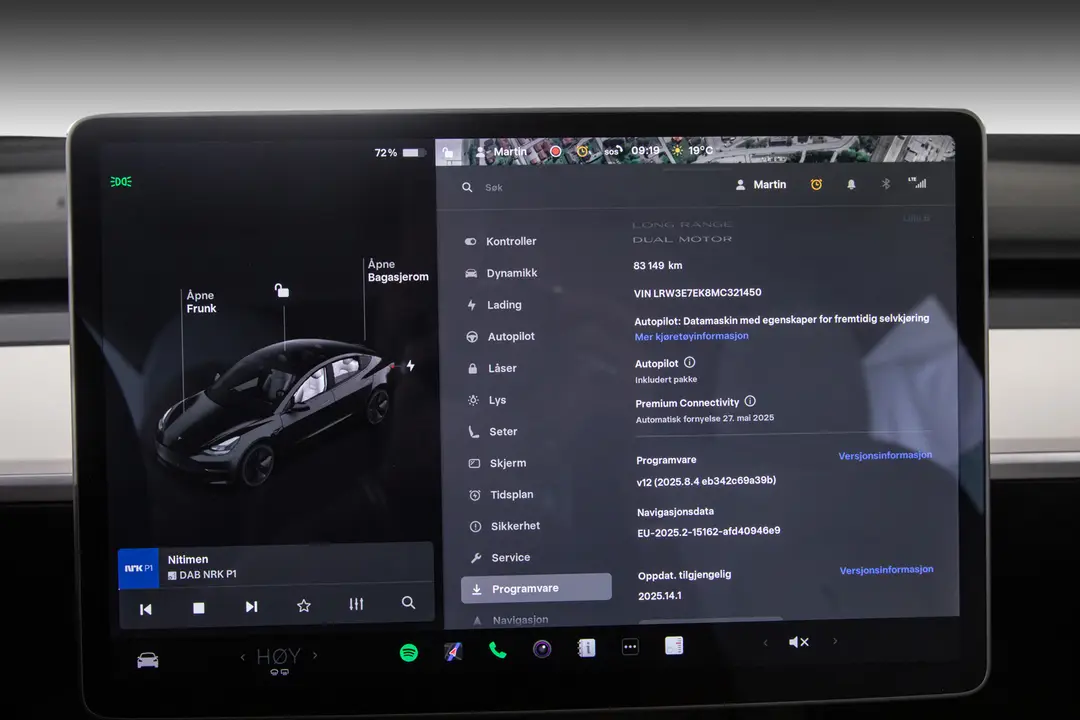Open Mer kjøretøyinformasjon link

point(692,336)
